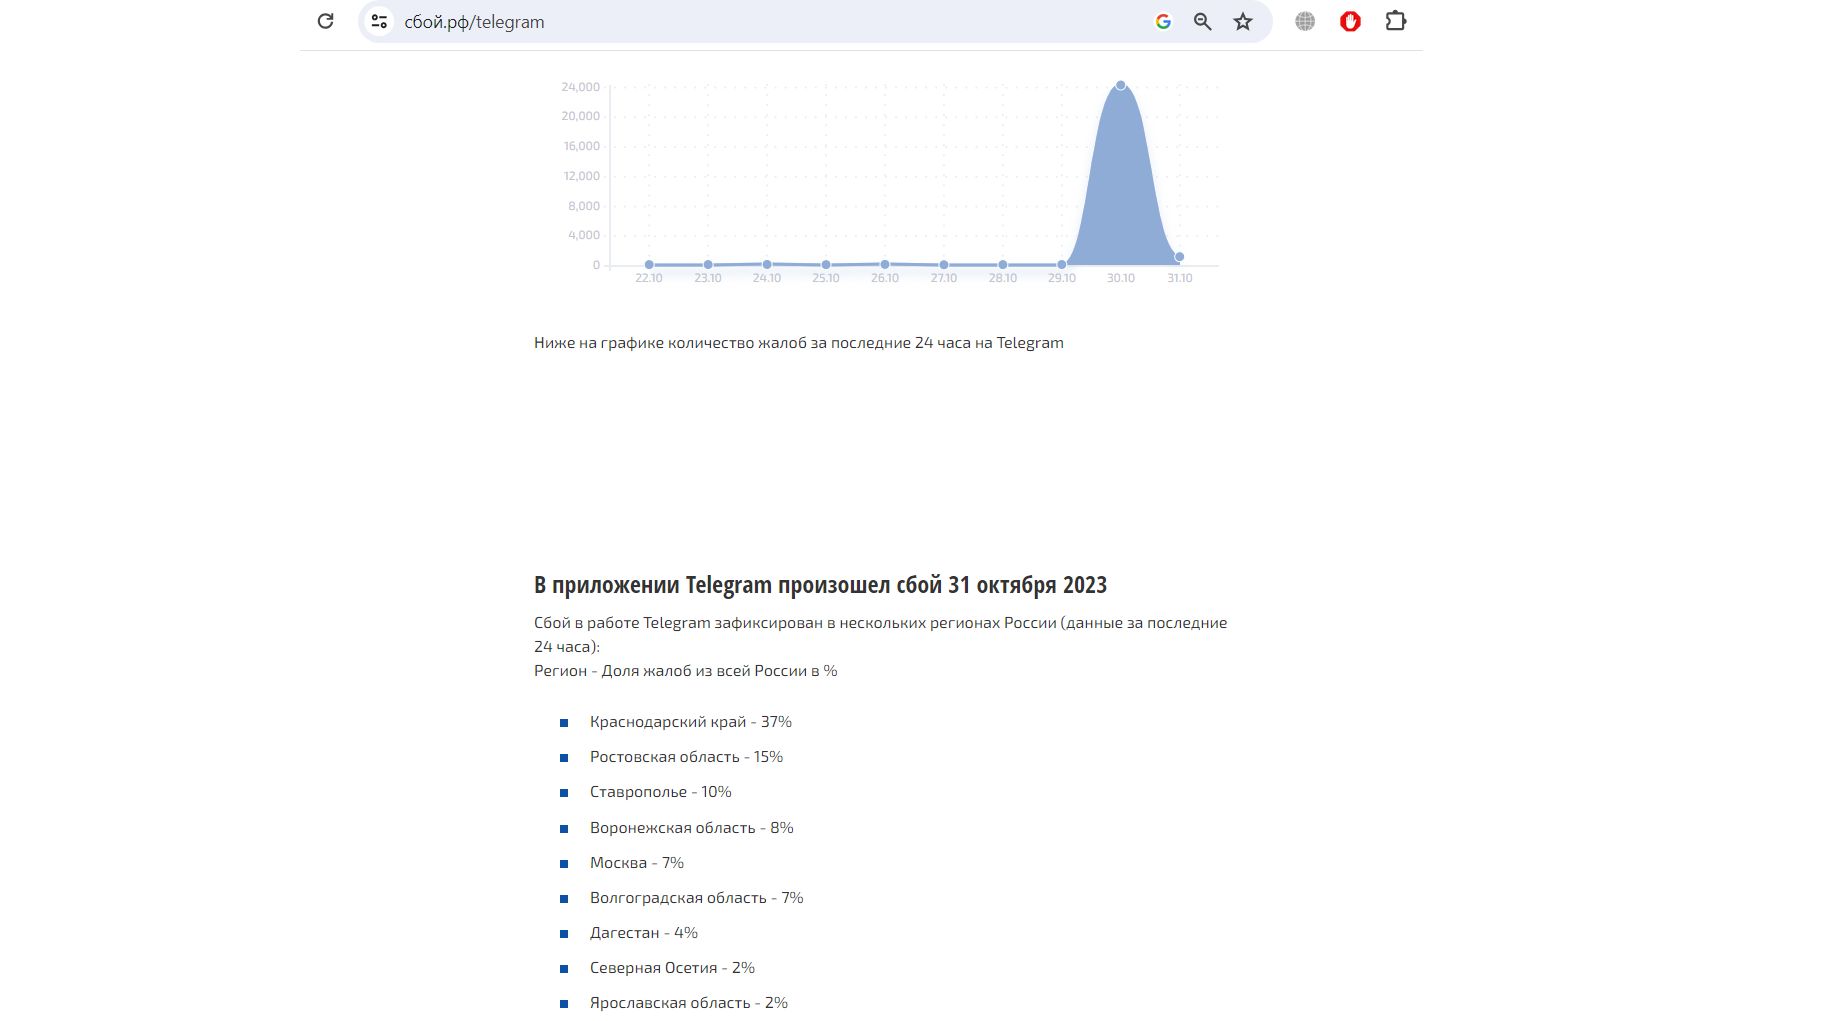1823x1021 pixels.
Task: Click the chart data point for 22.10
Action: [649, 265]
